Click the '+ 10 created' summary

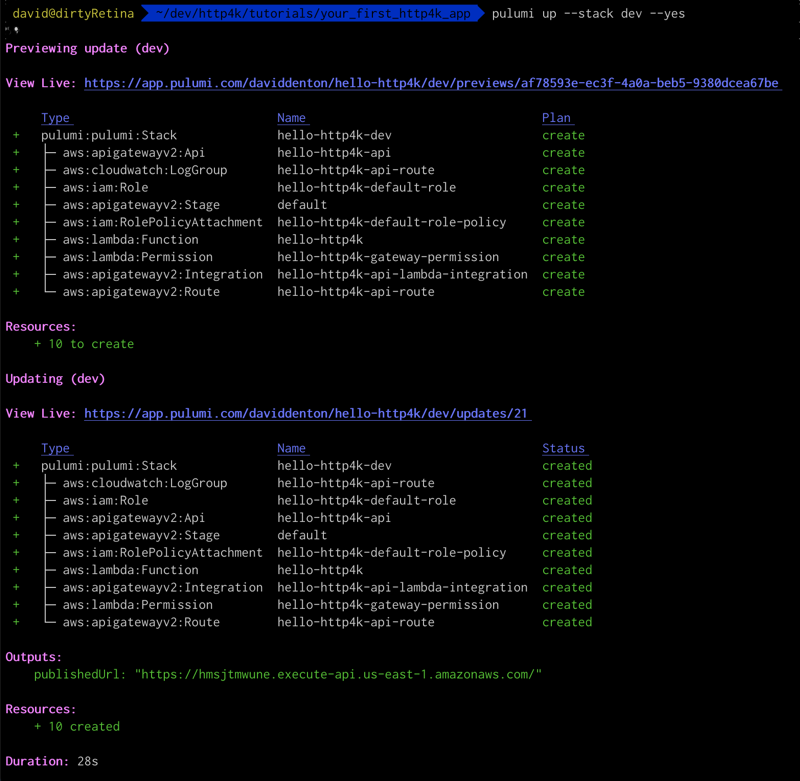(x=77, y=726)
